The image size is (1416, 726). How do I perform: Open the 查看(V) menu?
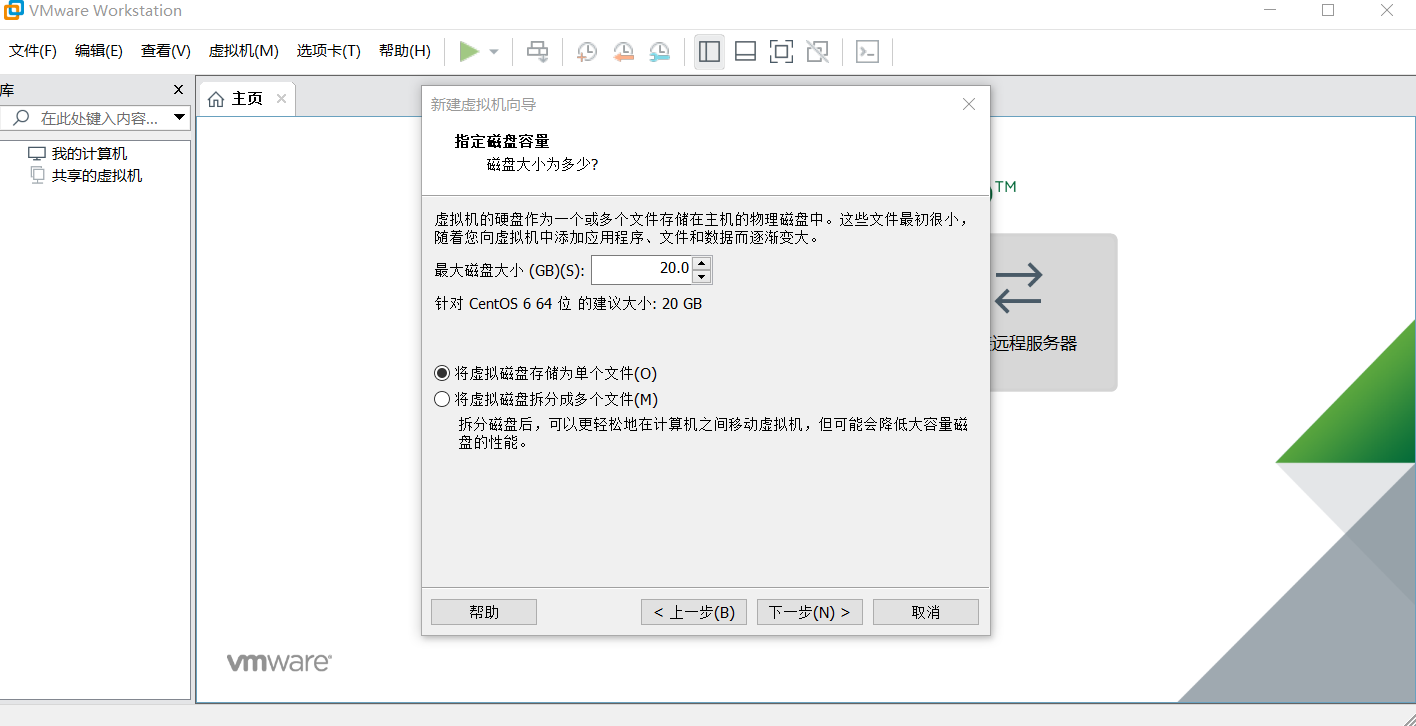166,51
